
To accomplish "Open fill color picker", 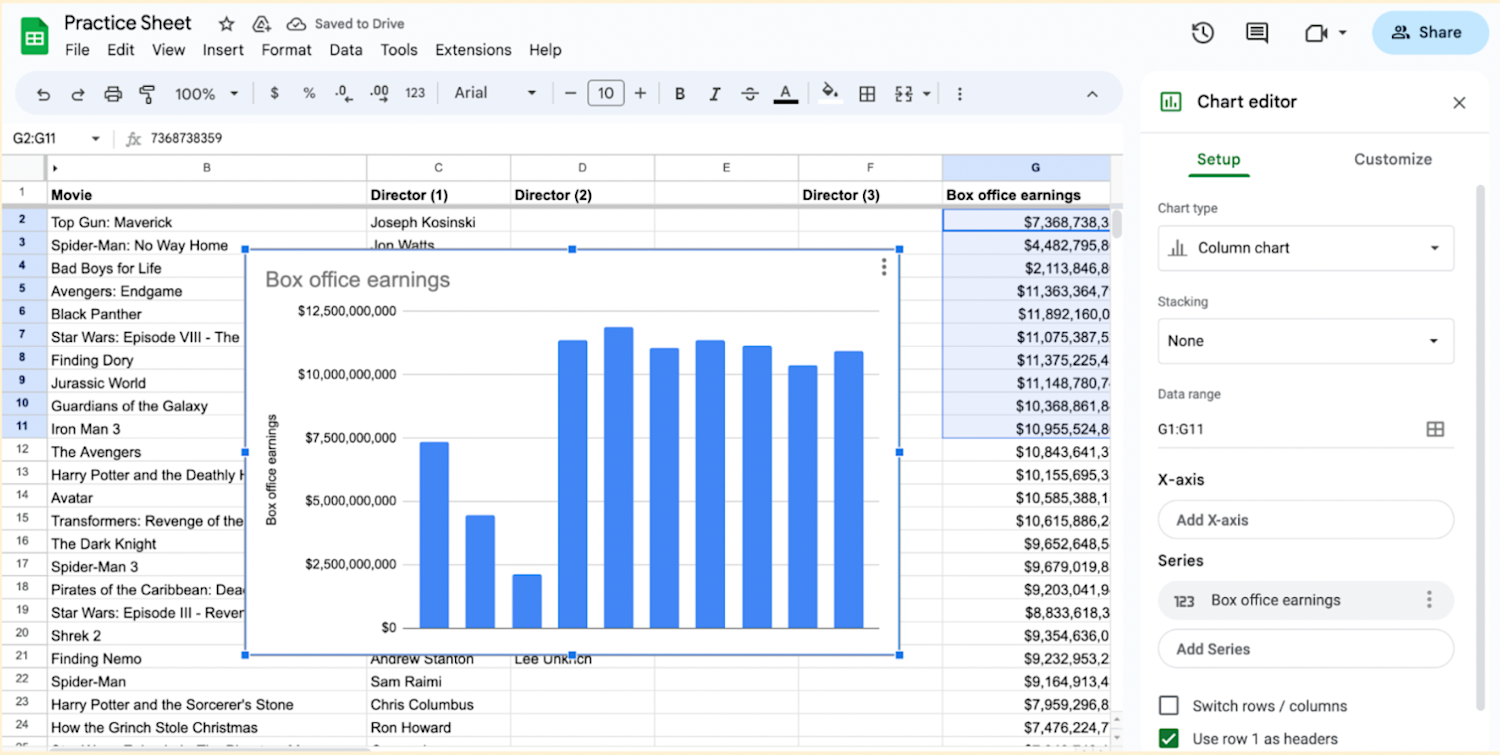I will pyautogui.click(x=830, y=93).
